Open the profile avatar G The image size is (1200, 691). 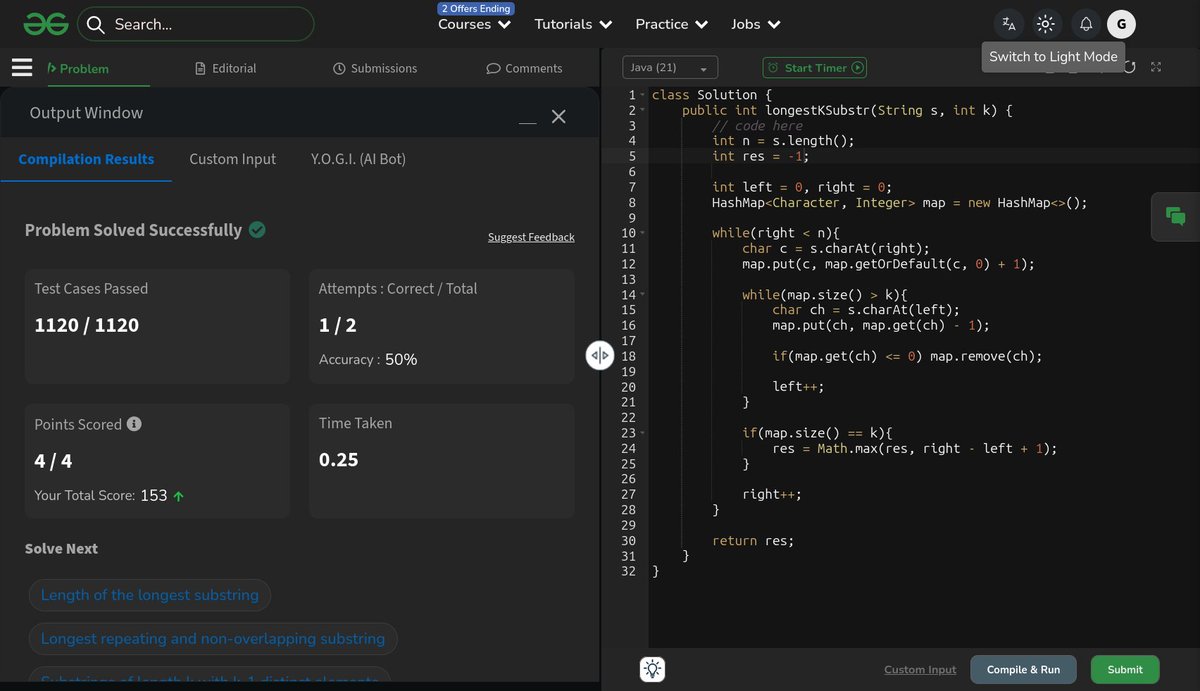(x=1121, y=24)
